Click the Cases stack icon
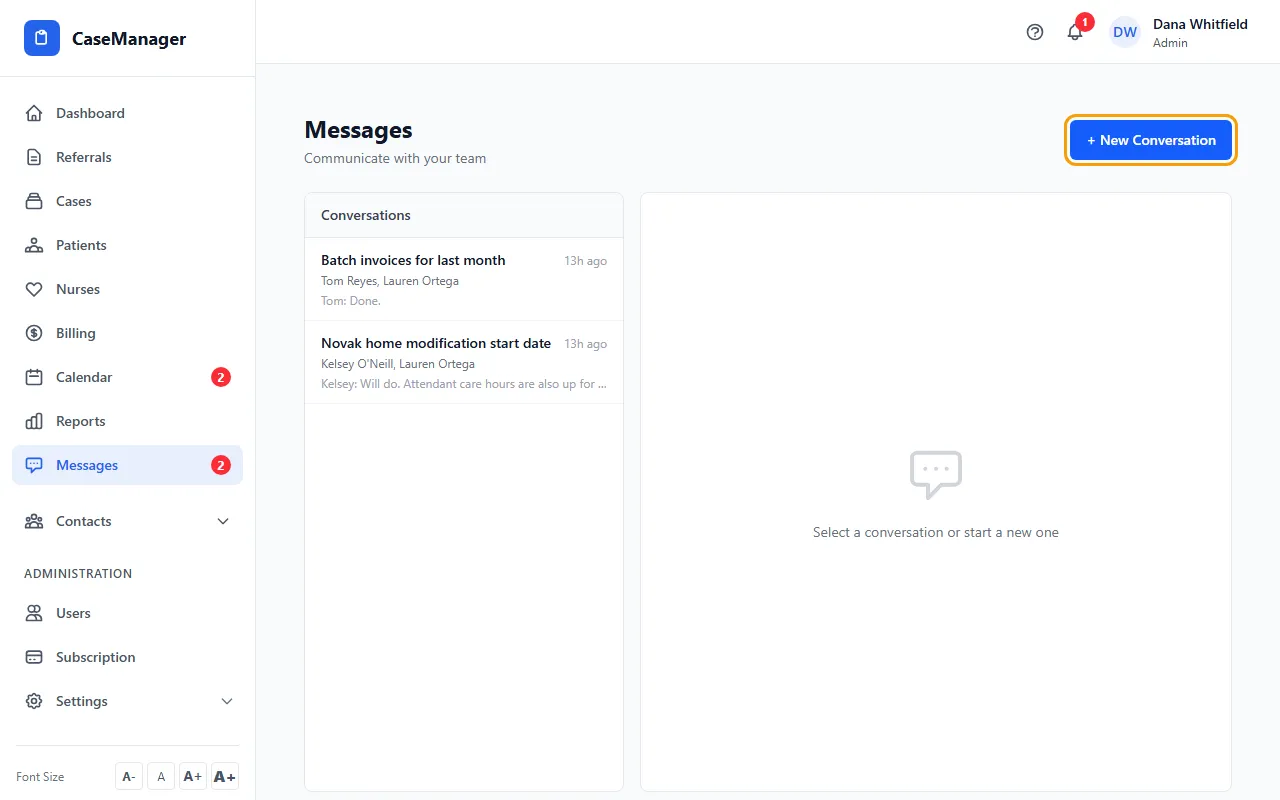This screenshot has height=800, width=1280. (34, 201)
